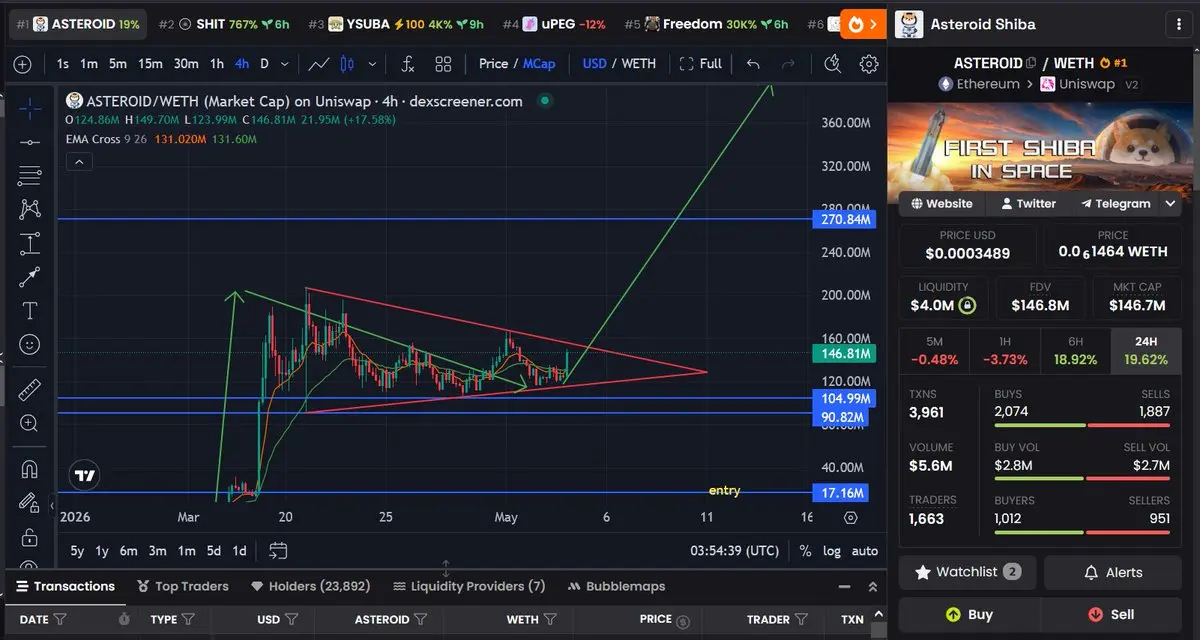Set chart range to 1m
1200x640 pixels.
(x=186, y=551)
